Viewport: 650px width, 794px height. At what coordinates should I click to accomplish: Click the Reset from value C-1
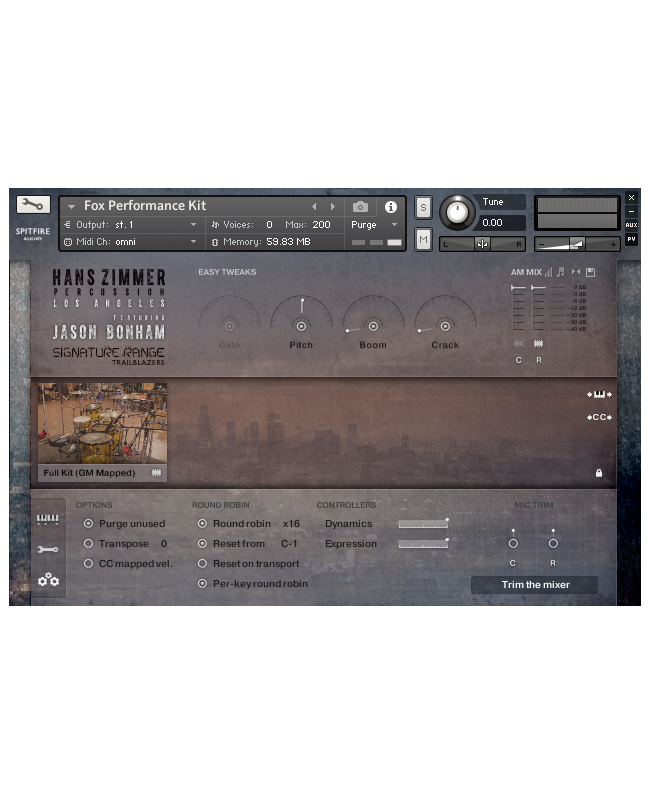[289, 543]
